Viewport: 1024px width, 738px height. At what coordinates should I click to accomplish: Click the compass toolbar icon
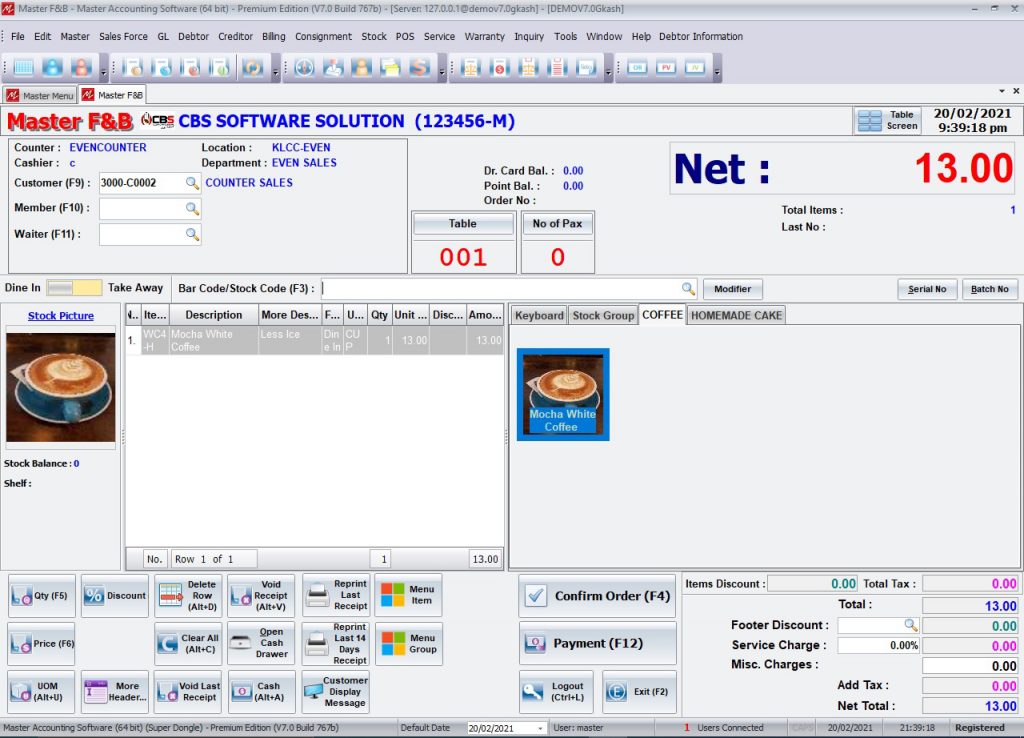[304, 67]
